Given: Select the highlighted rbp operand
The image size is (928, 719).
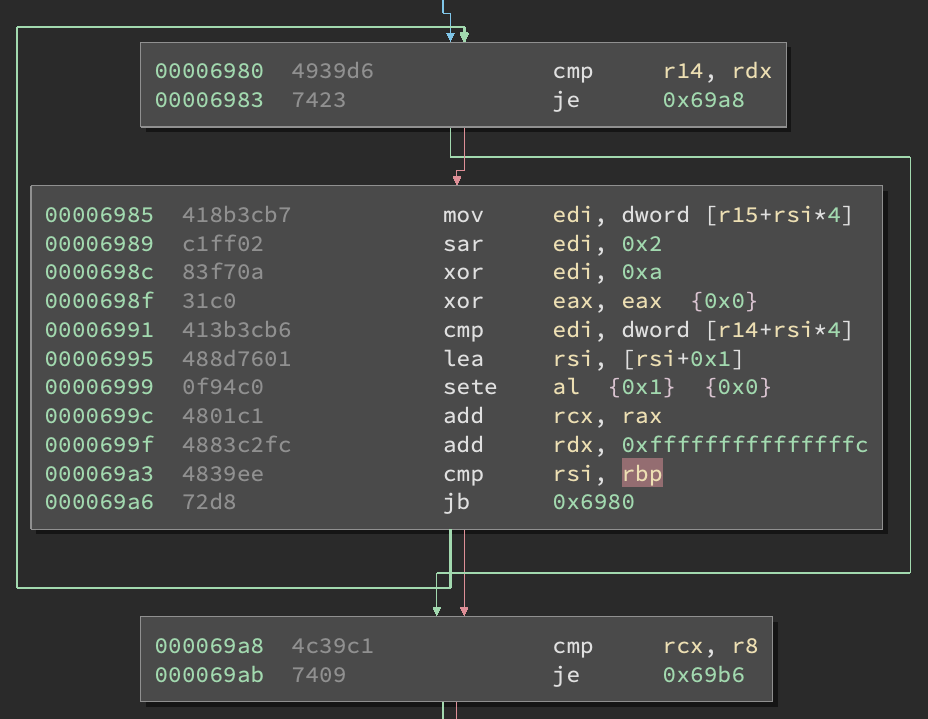Looking at the screenshot, I should (x=642, y=474).
